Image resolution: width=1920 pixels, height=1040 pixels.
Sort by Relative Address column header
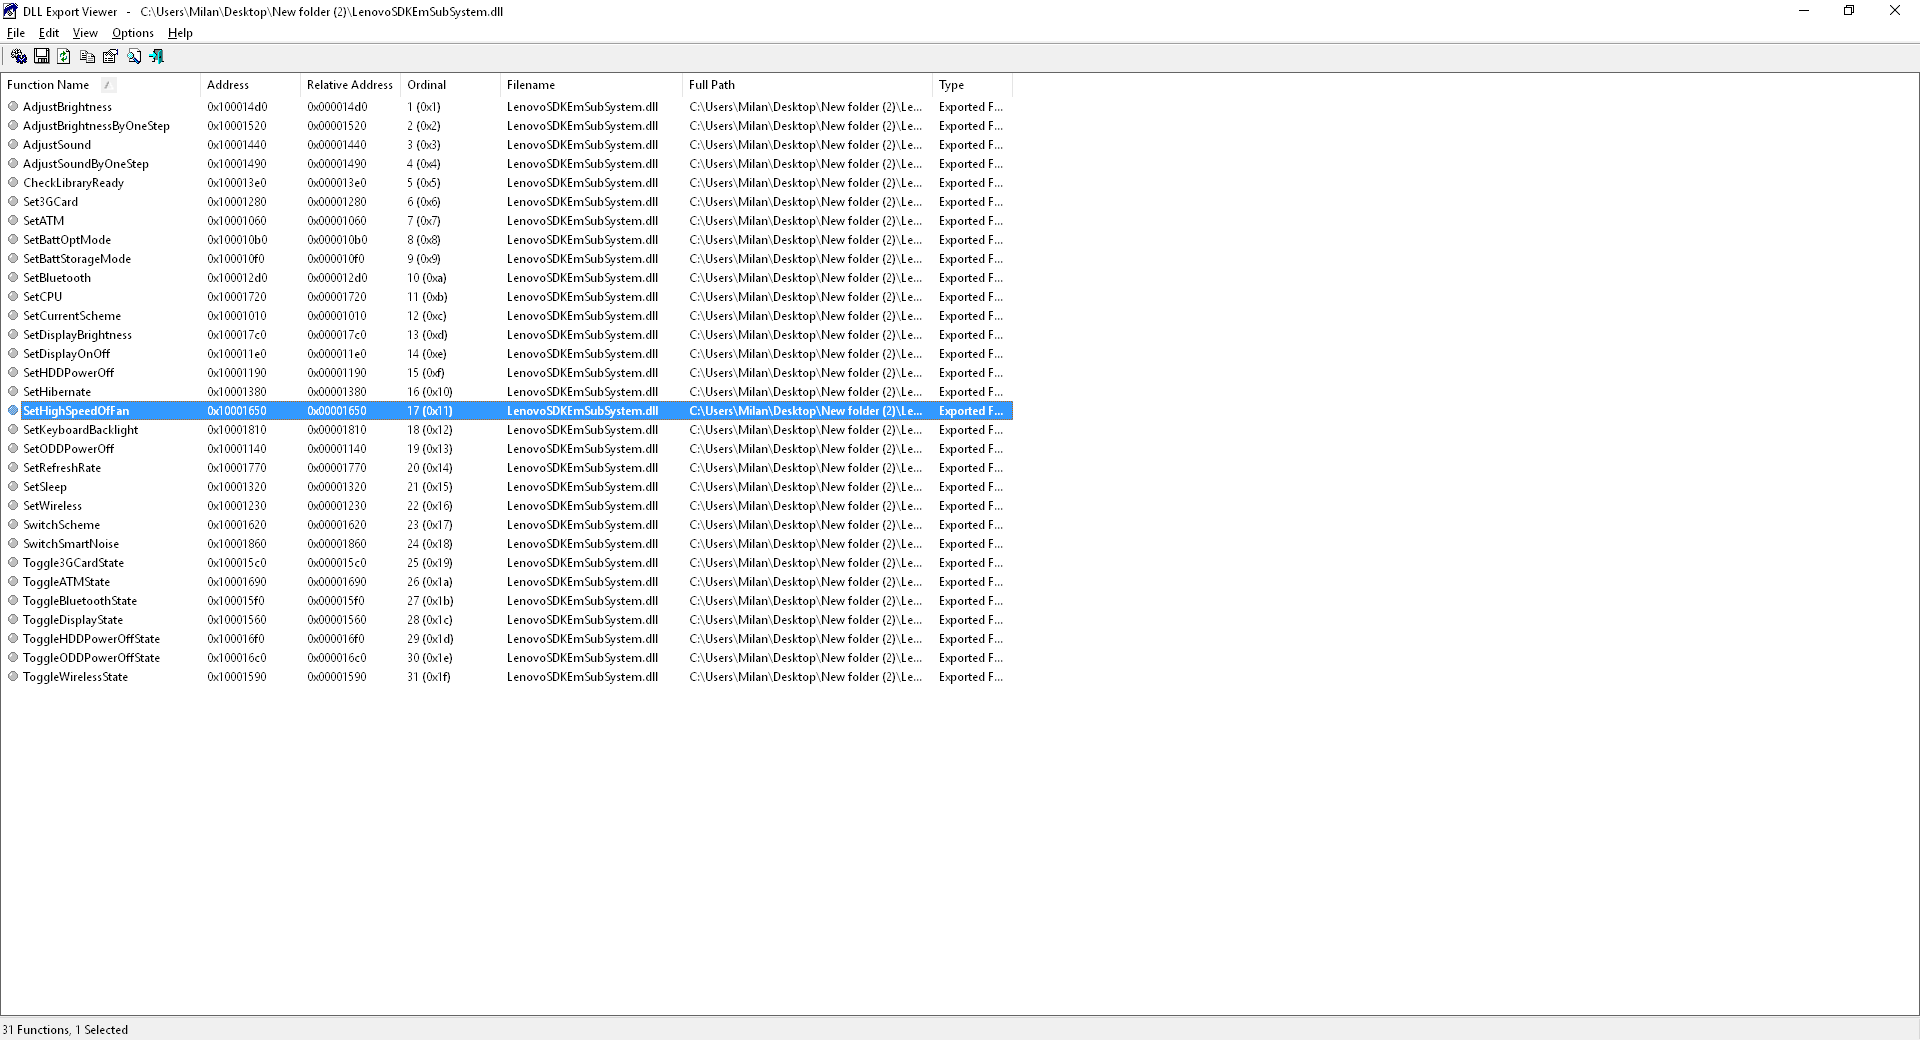(350, 85)
